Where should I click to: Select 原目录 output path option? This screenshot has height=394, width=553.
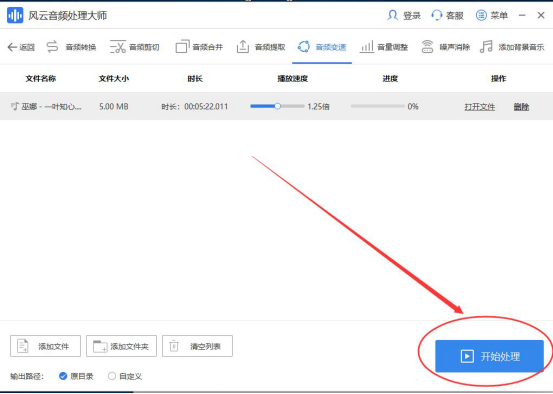click(x=76, y=376)
